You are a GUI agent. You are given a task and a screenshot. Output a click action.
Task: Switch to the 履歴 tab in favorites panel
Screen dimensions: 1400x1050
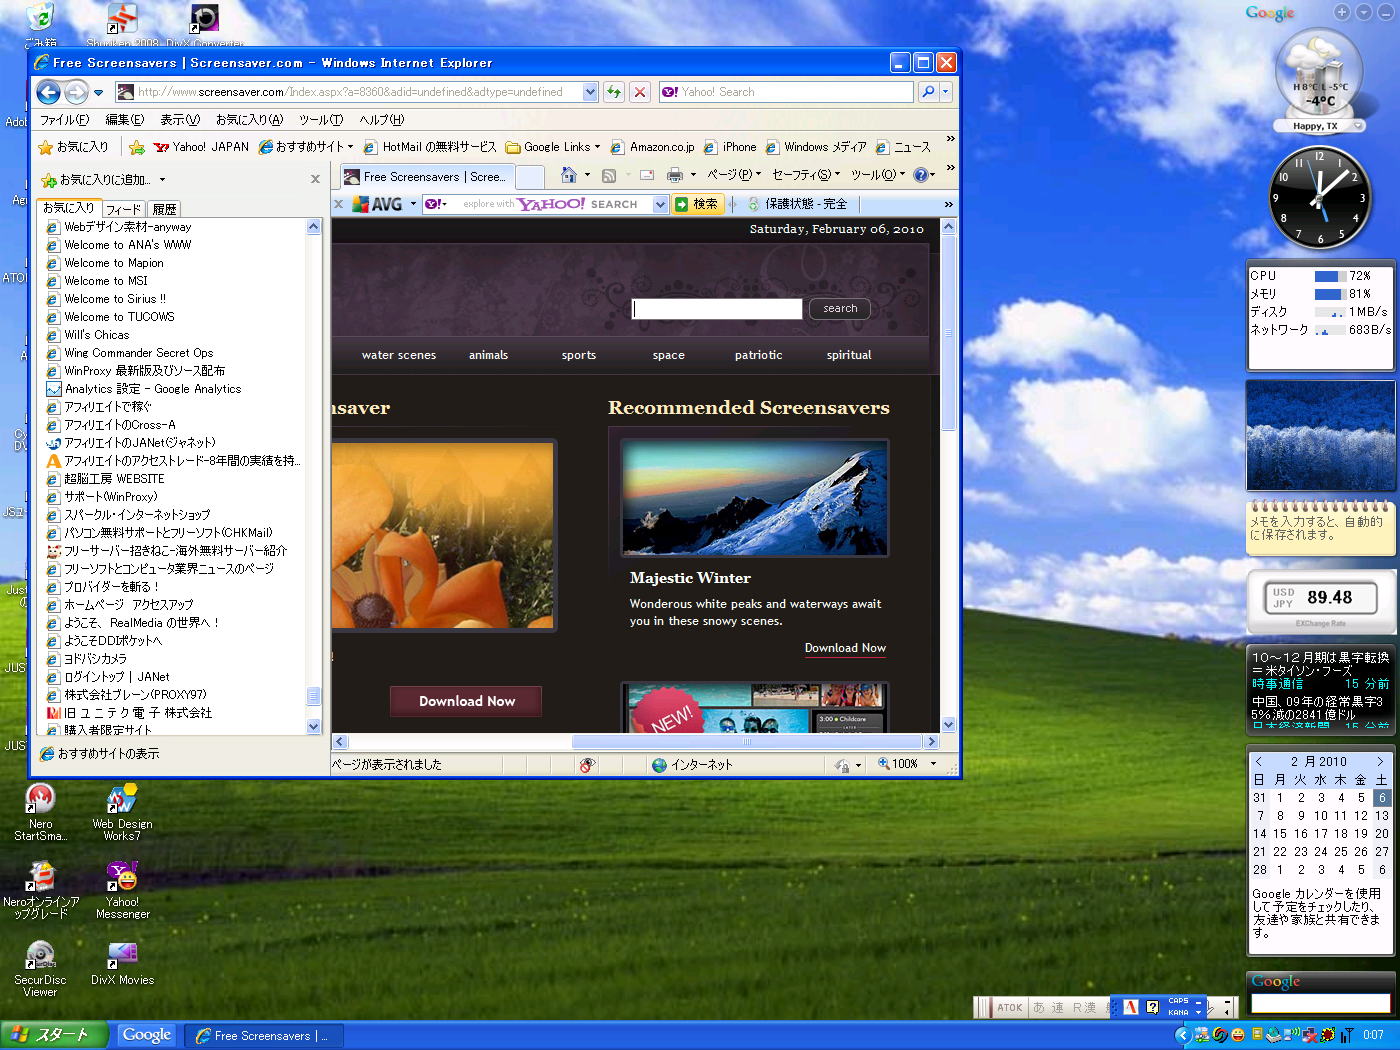point(165,209)
